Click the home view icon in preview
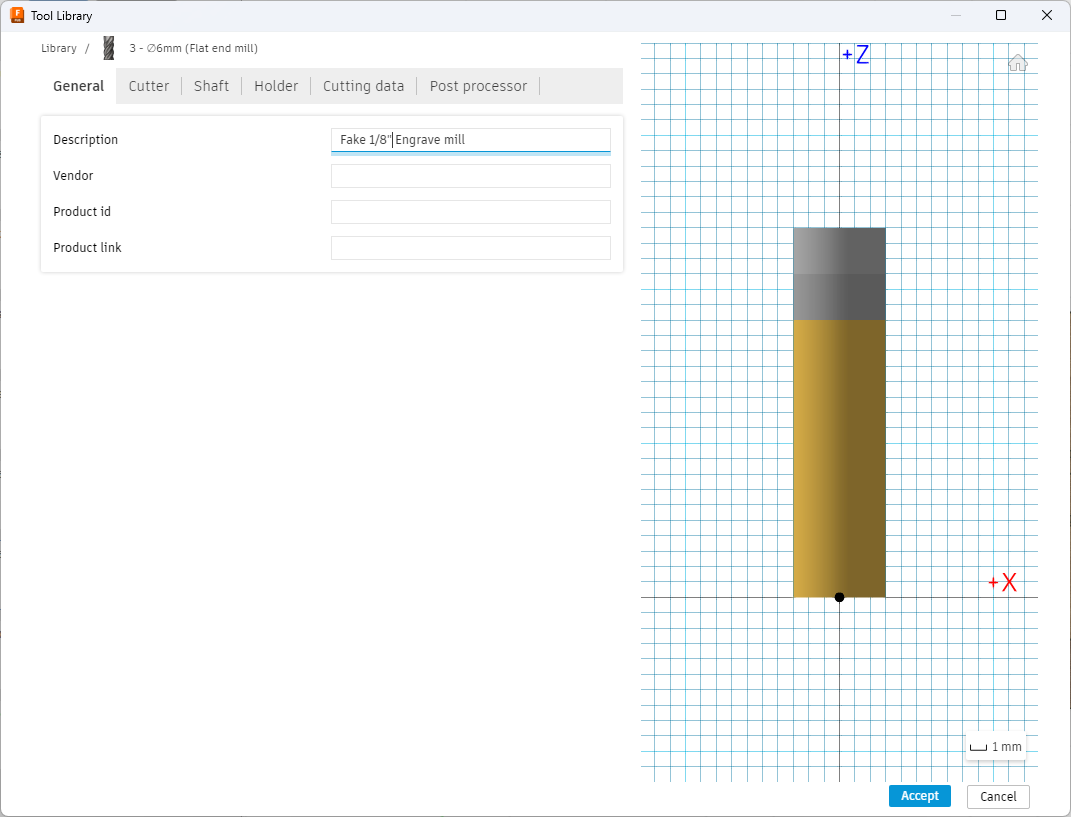This screenshot has width=1071, height=817. [1017, 63]
